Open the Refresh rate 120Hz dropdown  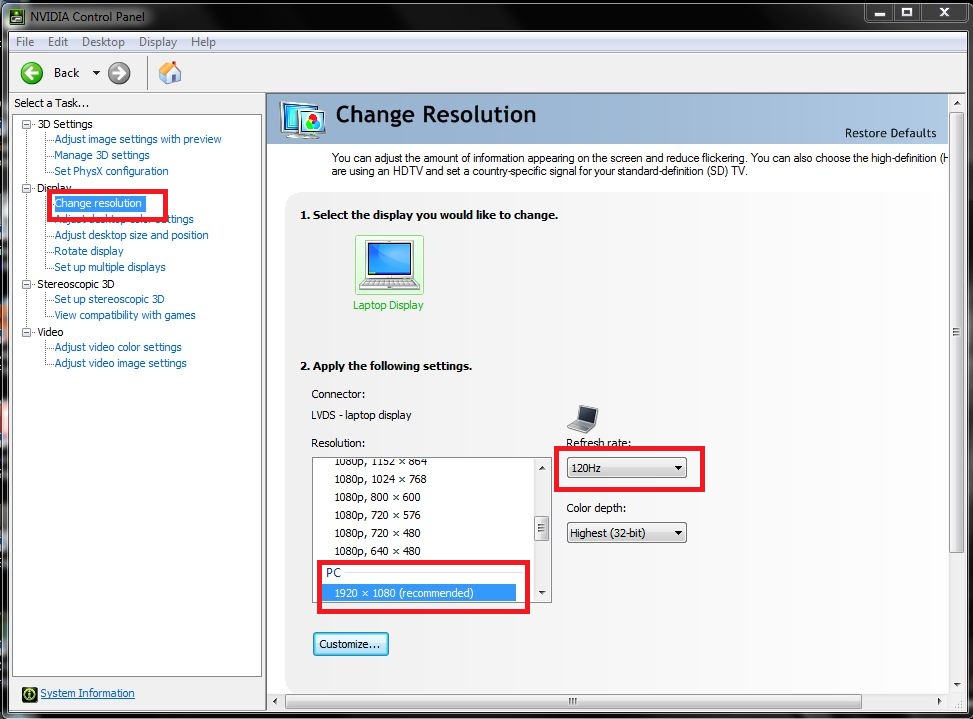[627, 468]
